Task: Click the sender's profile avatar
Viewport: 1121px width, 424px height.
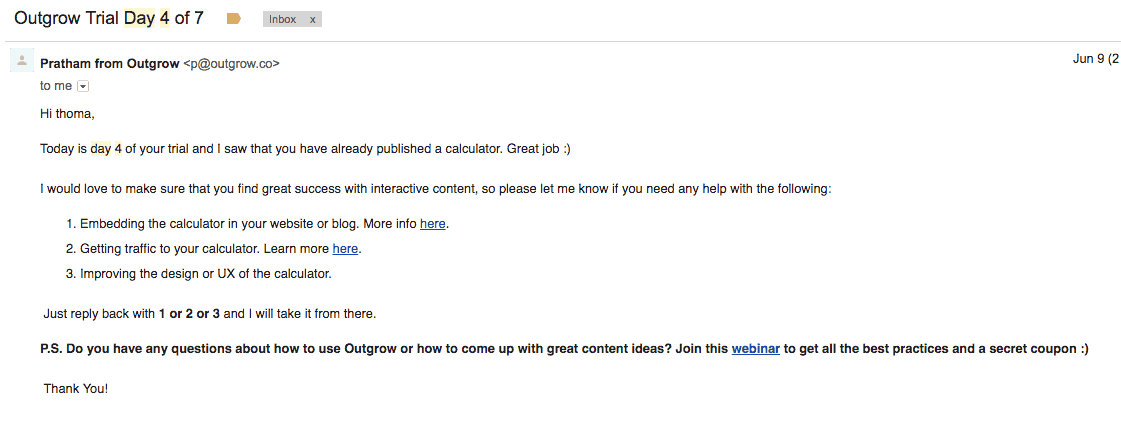Action: pyautogui.click(x=22, y=62)
